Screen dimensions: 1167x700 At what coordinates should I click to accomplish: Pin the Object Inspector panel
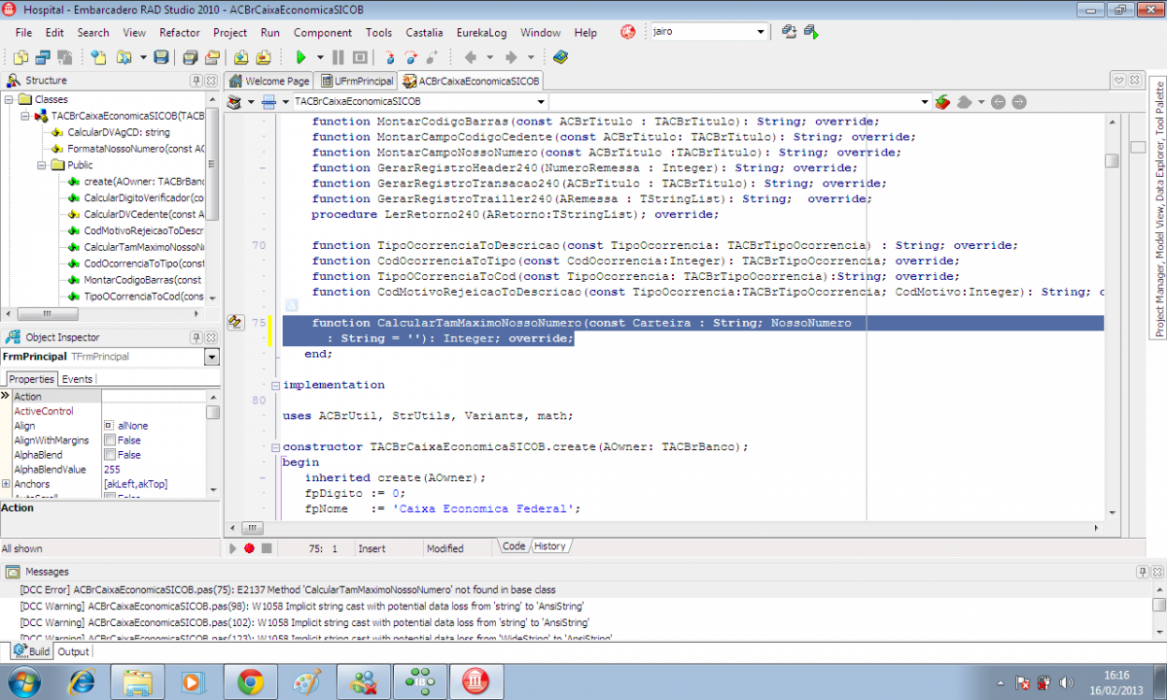(196, 337)
